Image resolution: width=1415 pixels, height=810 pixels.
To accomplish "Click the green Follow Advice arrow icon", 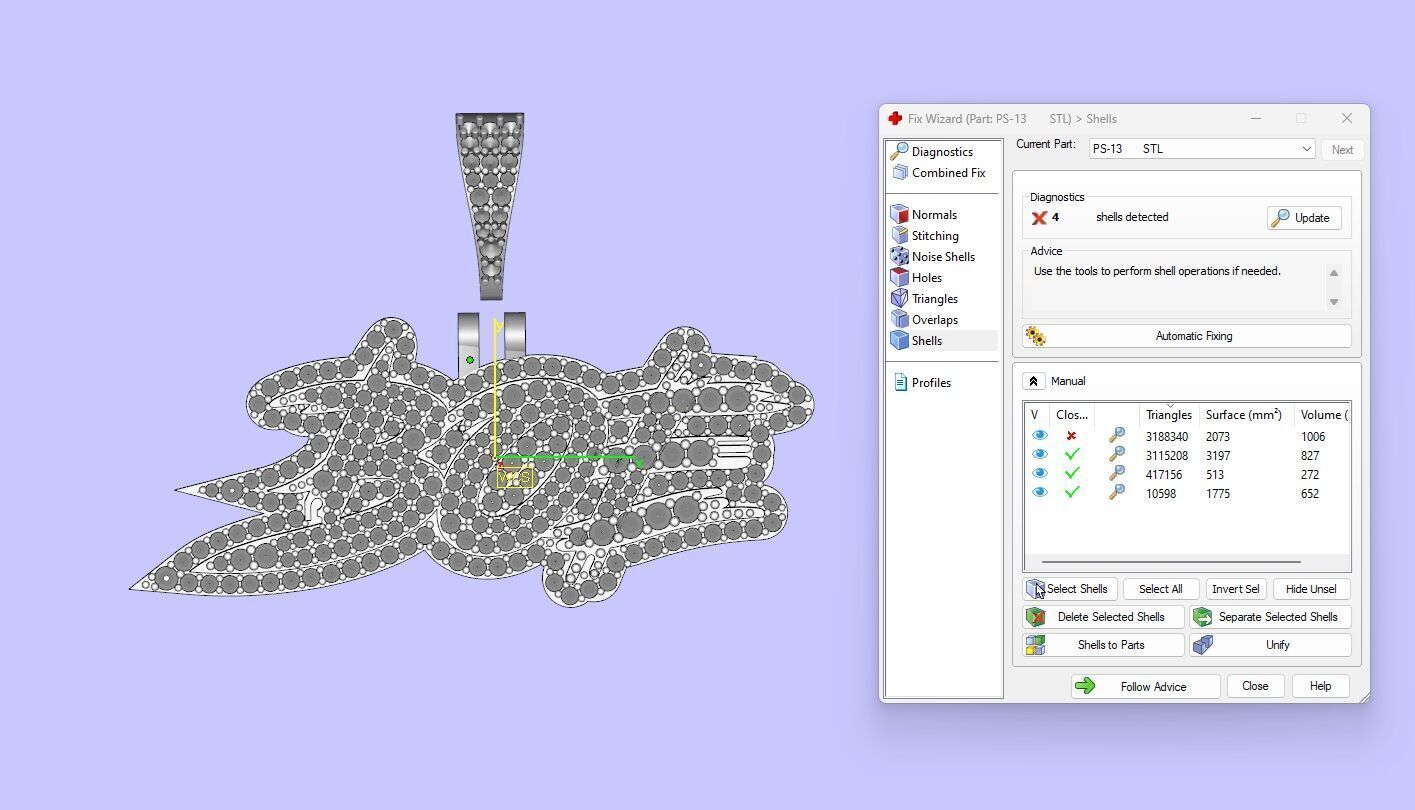I will coord(1084,686).
